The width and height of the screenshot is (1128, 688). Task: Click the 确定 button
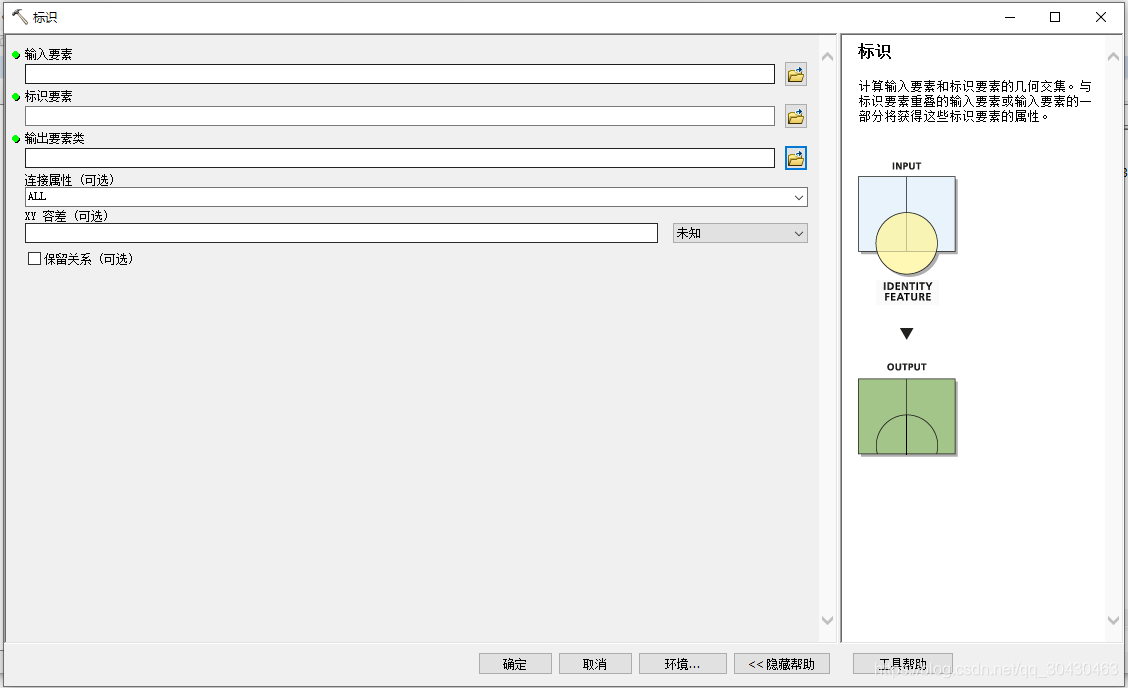pyautogui.click(x=515, y=663)
